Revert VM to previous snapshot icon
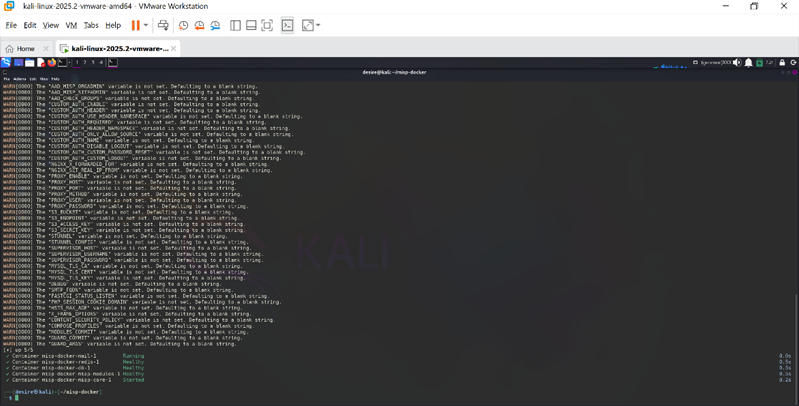The width and height of the screenshot is (799, 406). 199,25
